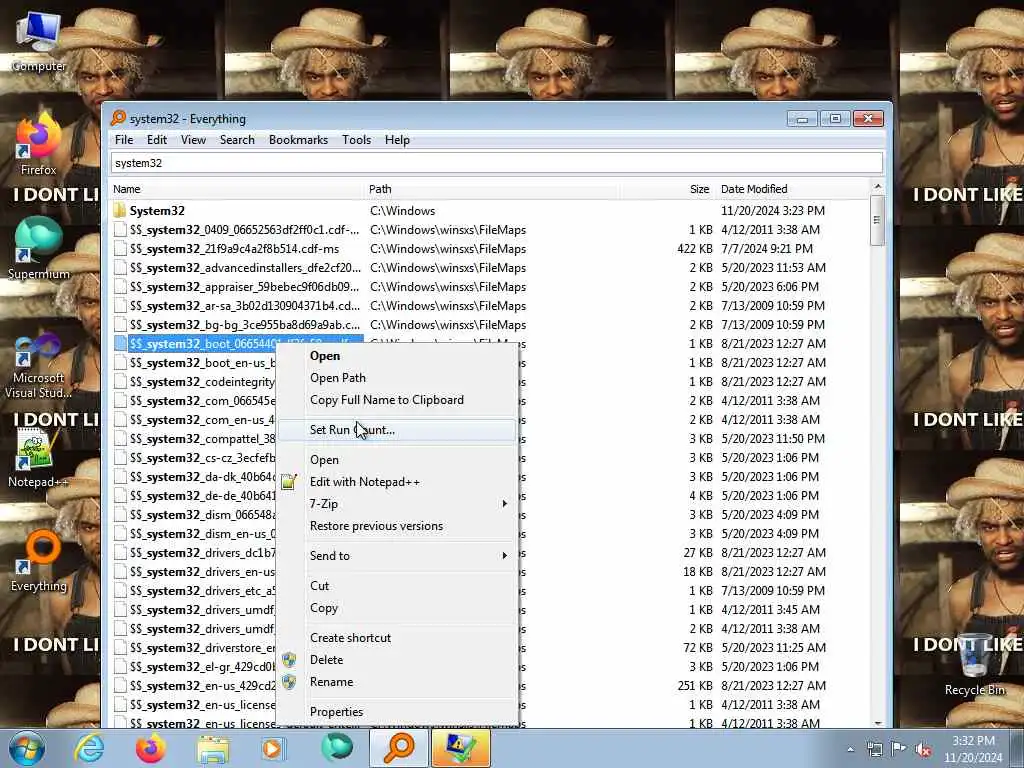The height and width of the screenshot is (768, 1024).
Task: Open the View menu
Action: [x=193, y=140]
